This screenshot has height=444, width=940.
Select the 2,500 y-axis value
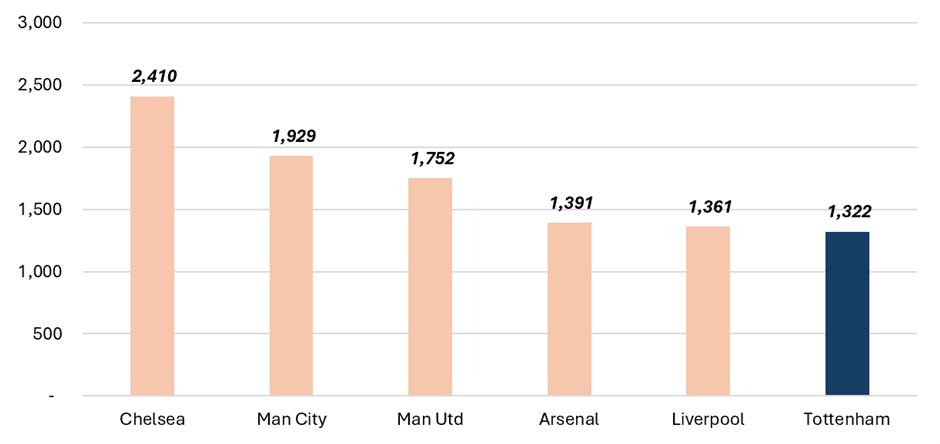coord(41,85)
